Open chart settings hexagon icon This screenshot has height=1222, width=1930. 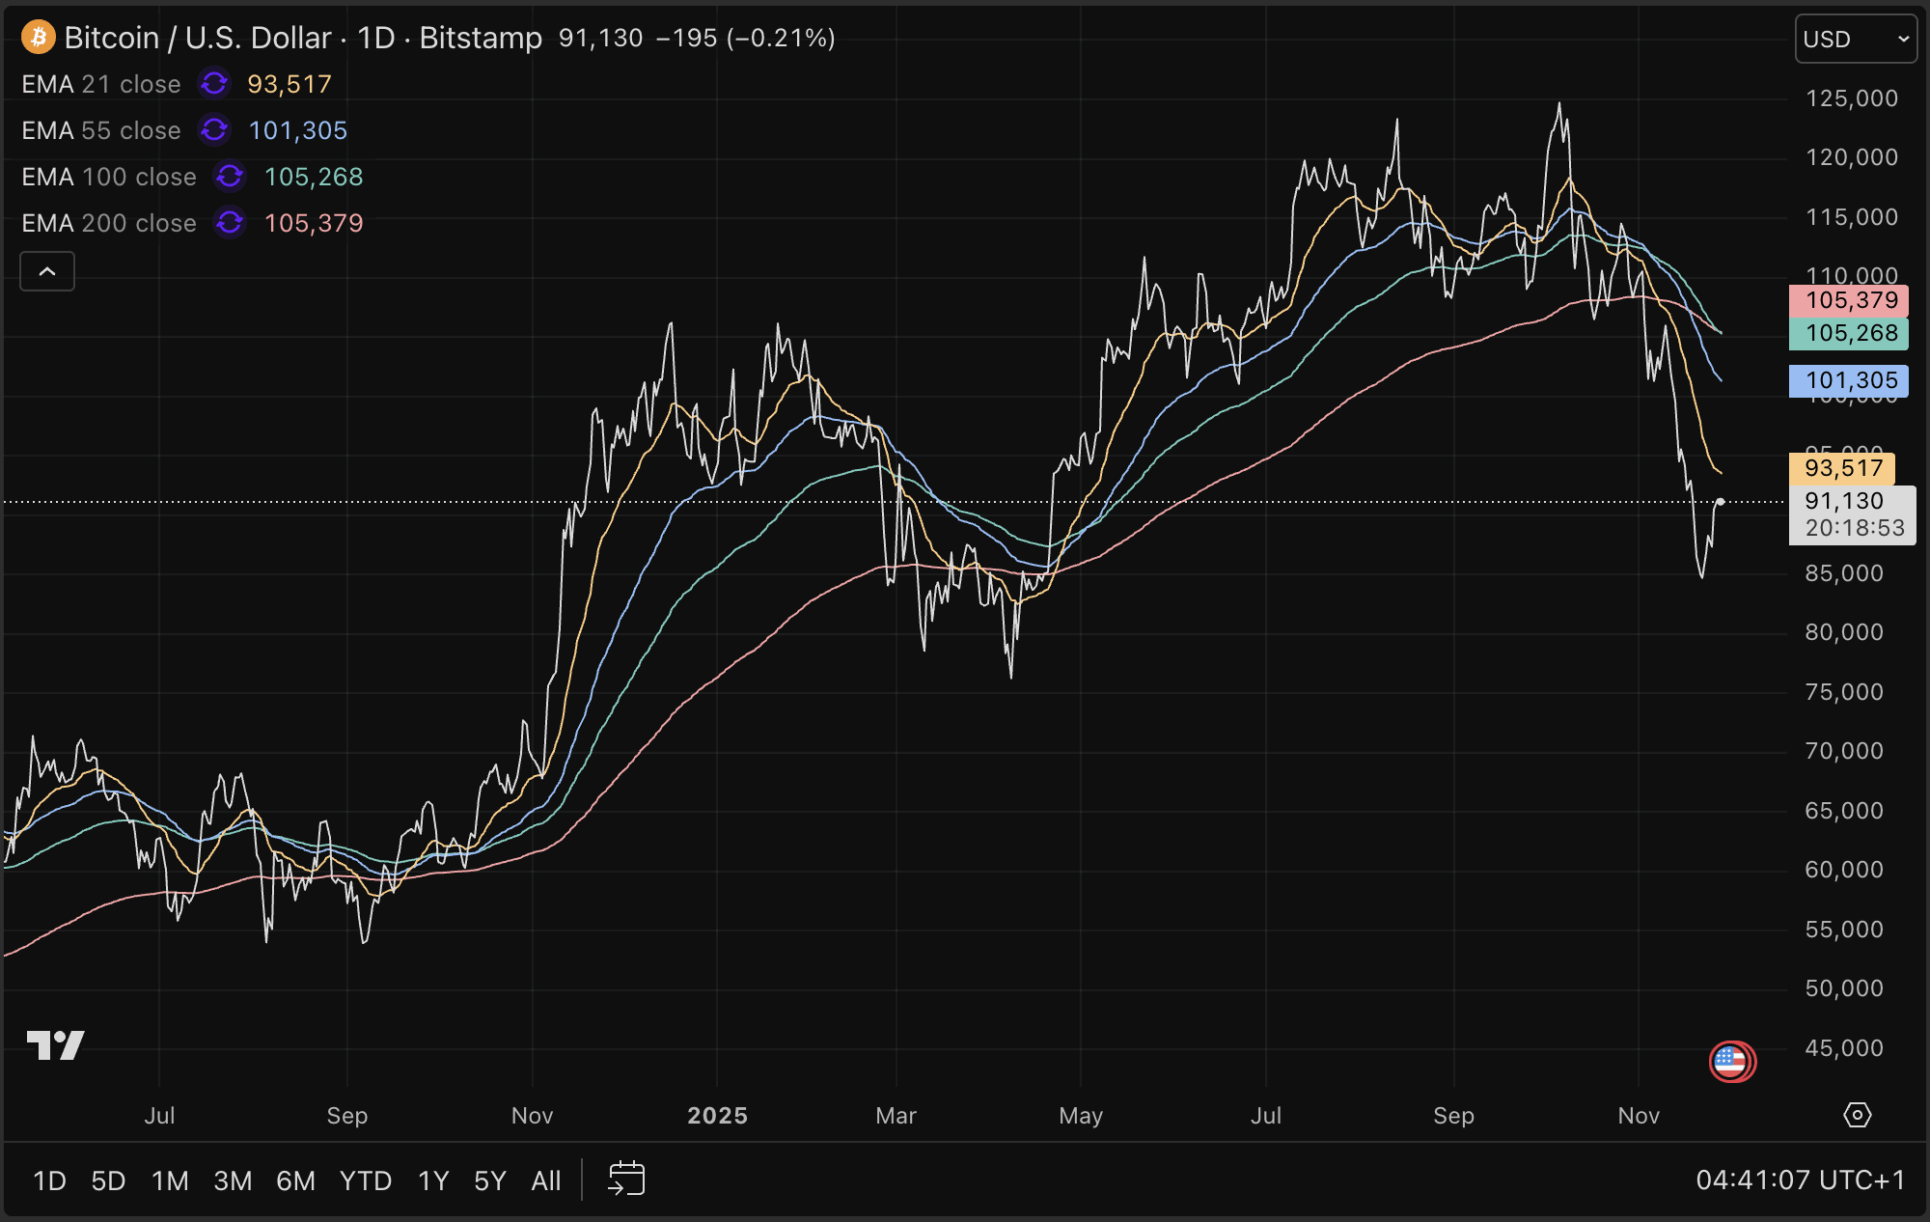1857,1115
